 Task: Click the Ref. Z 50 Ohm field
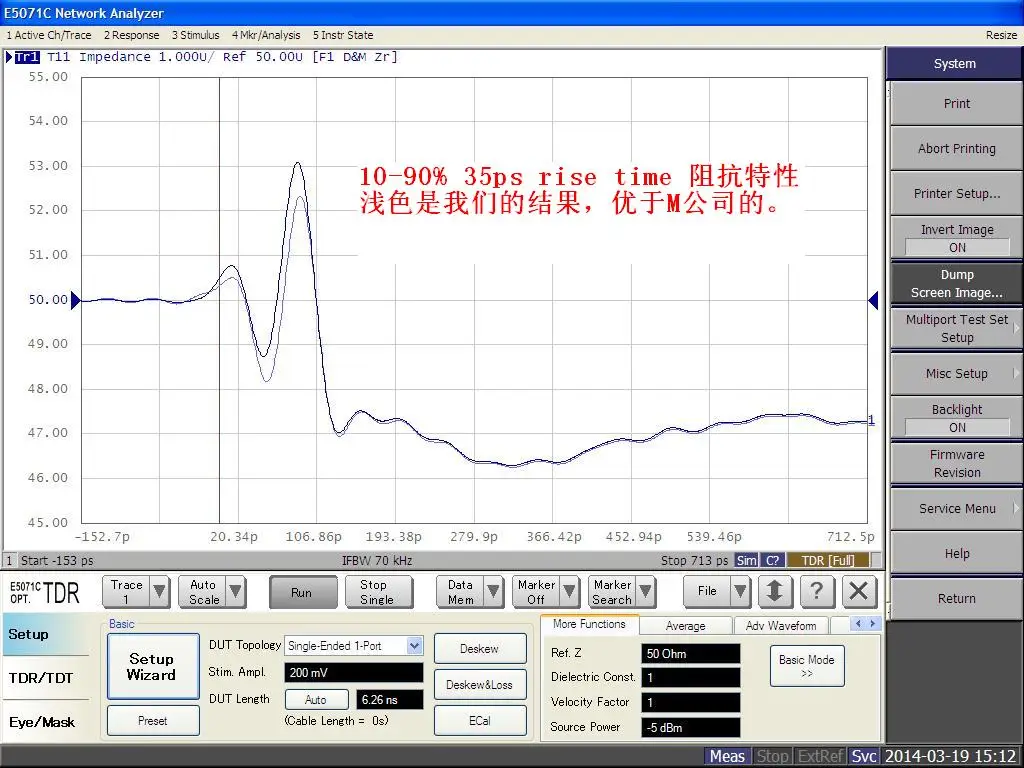coord(690,653)
